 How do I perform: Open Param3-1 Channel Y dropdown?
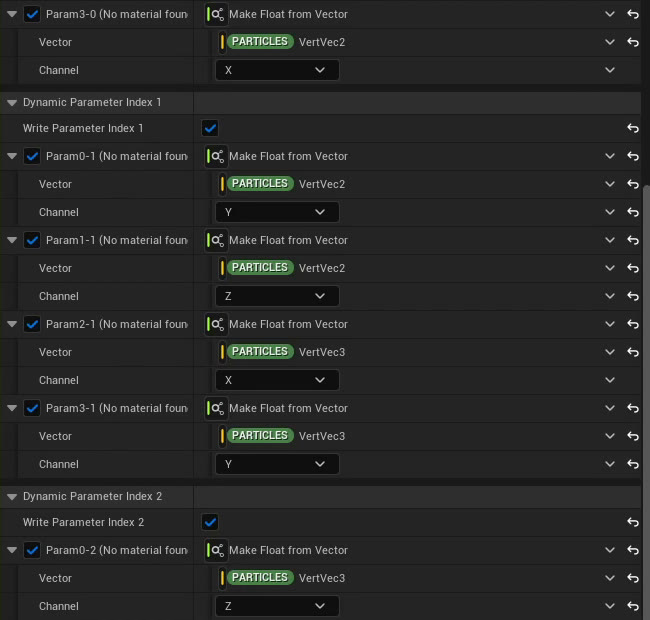[277, 464]
